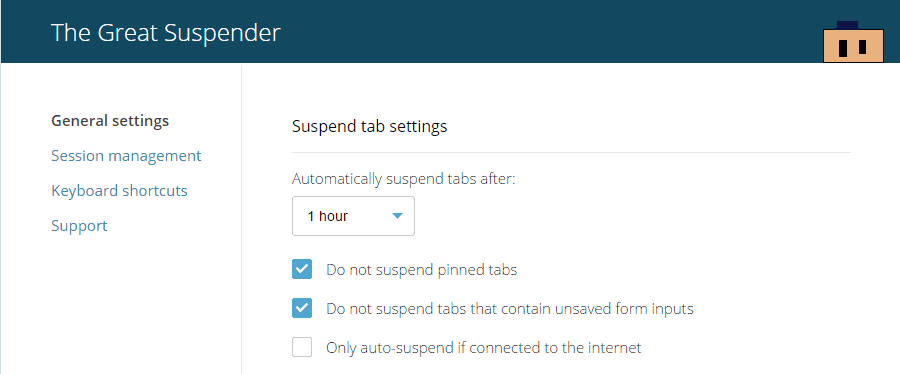Click the Great Suspender mascot icon
Screen dimensions: 900x374
pyautogui.click(x=854, y=42)
